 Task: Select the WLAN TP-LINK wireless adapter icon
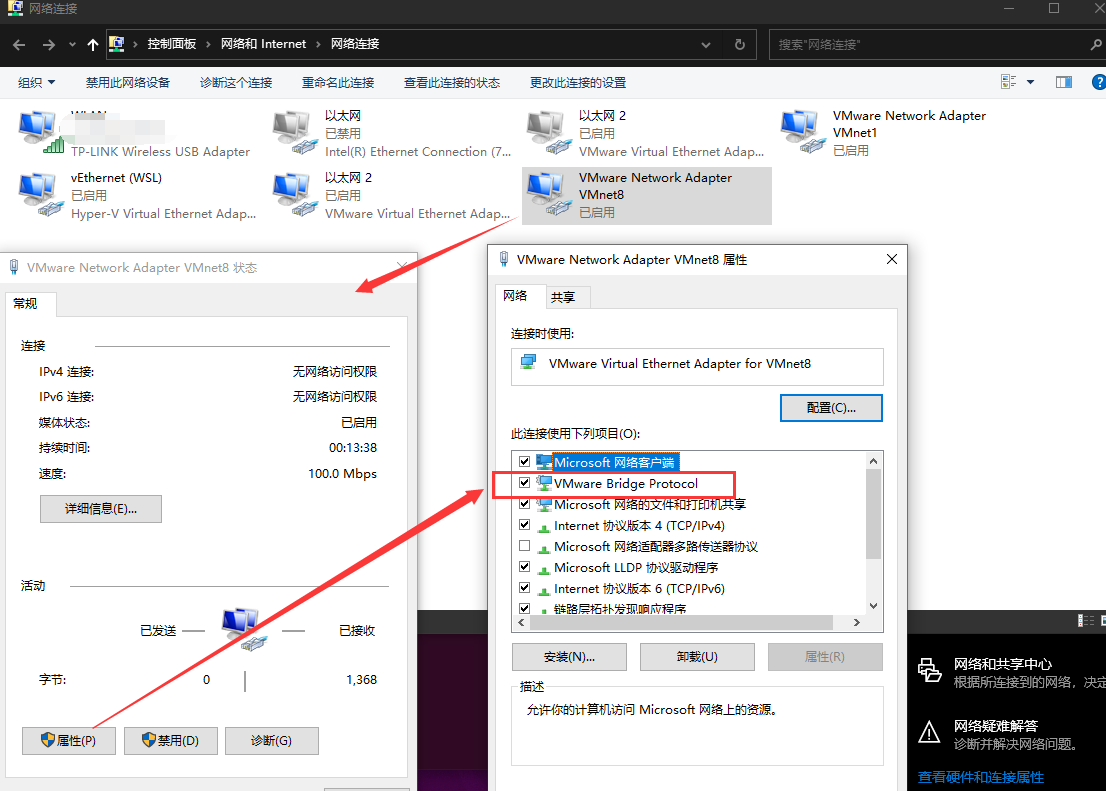(42, 132)
